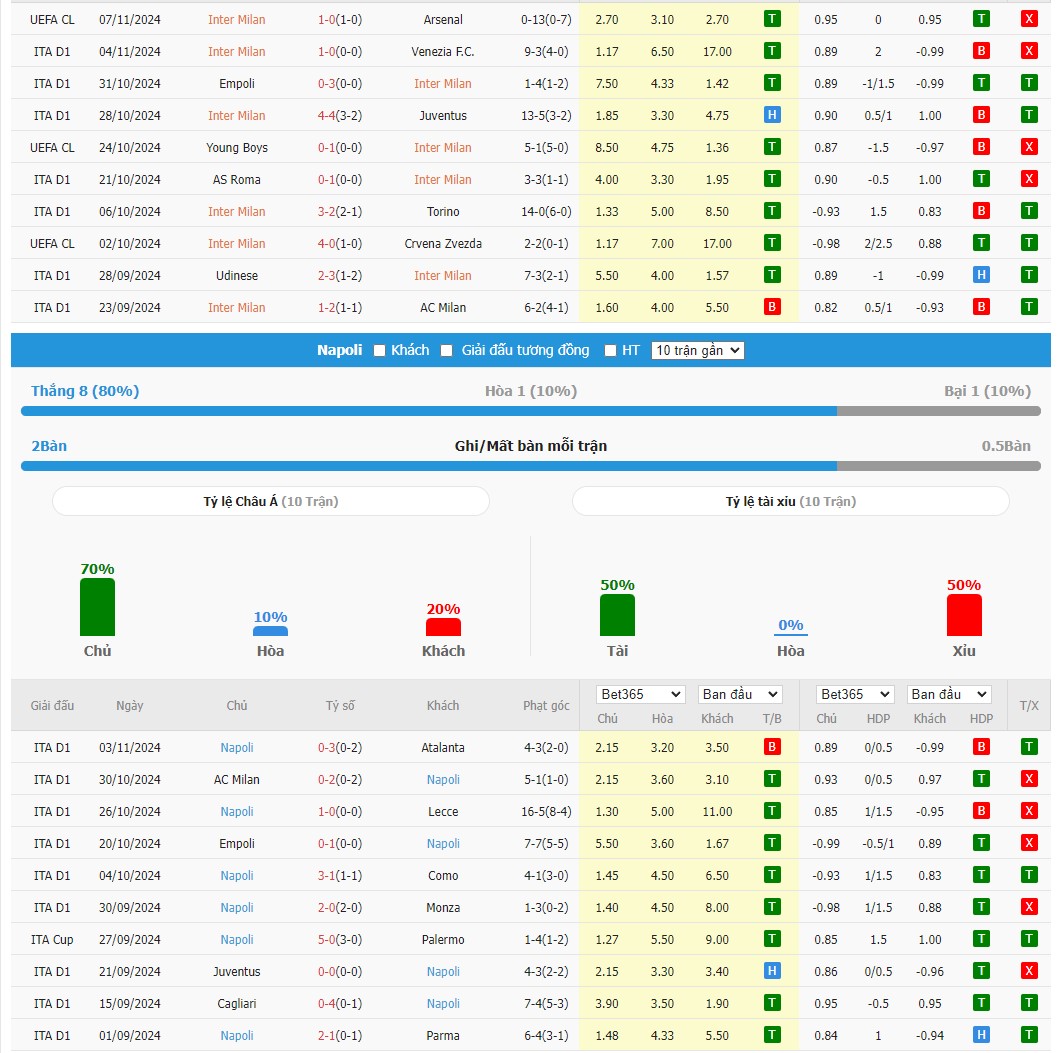The height and width of the screenshot is (1053, 1060).
Task: Click Bại 1 (10%) loss label
Action: 987,391
